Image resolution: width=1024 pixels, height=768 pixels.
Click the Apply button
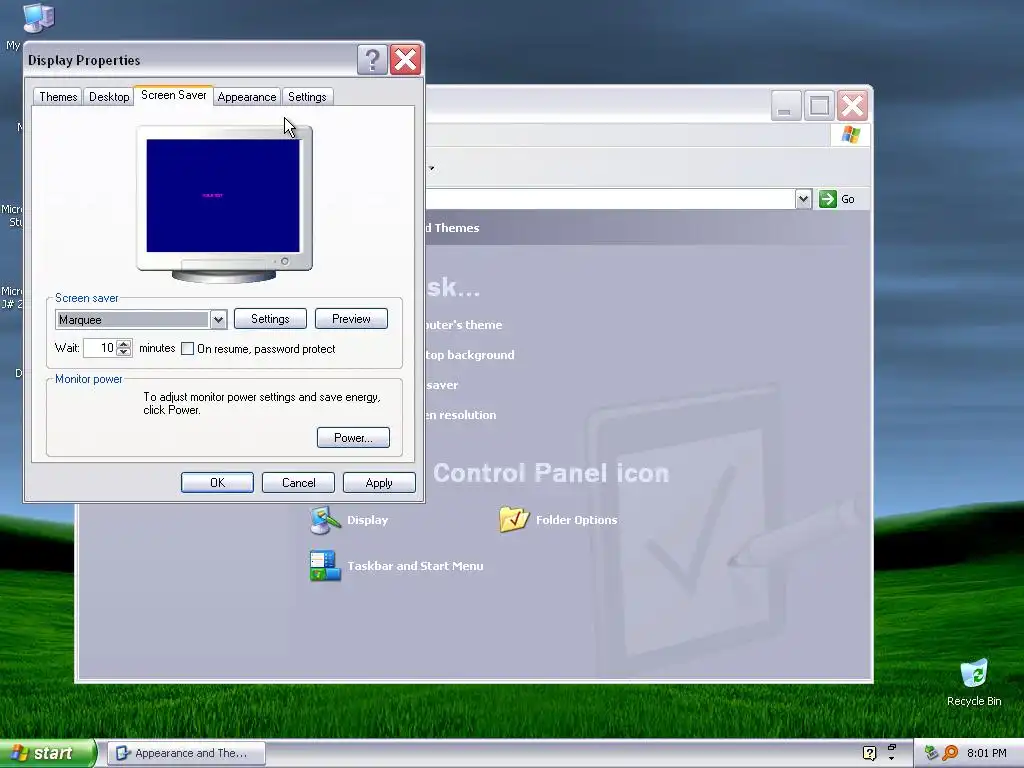[379, 483]
